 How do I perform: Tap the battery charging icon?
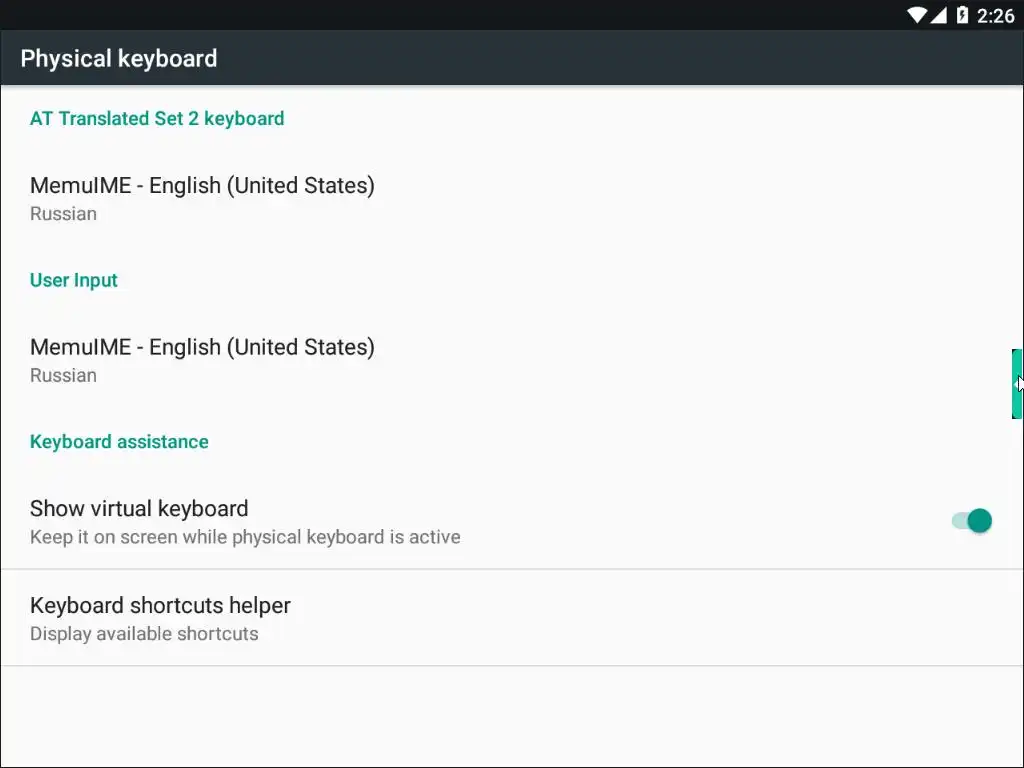coord(962,15)
